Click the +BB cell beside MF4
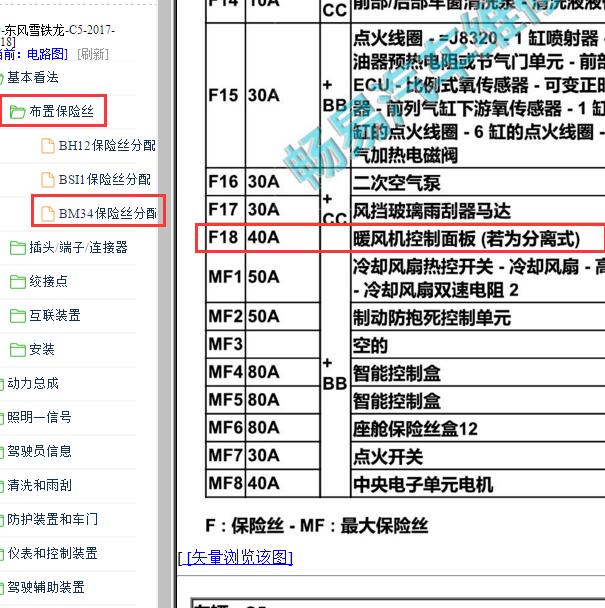 [x=335, y=373]
